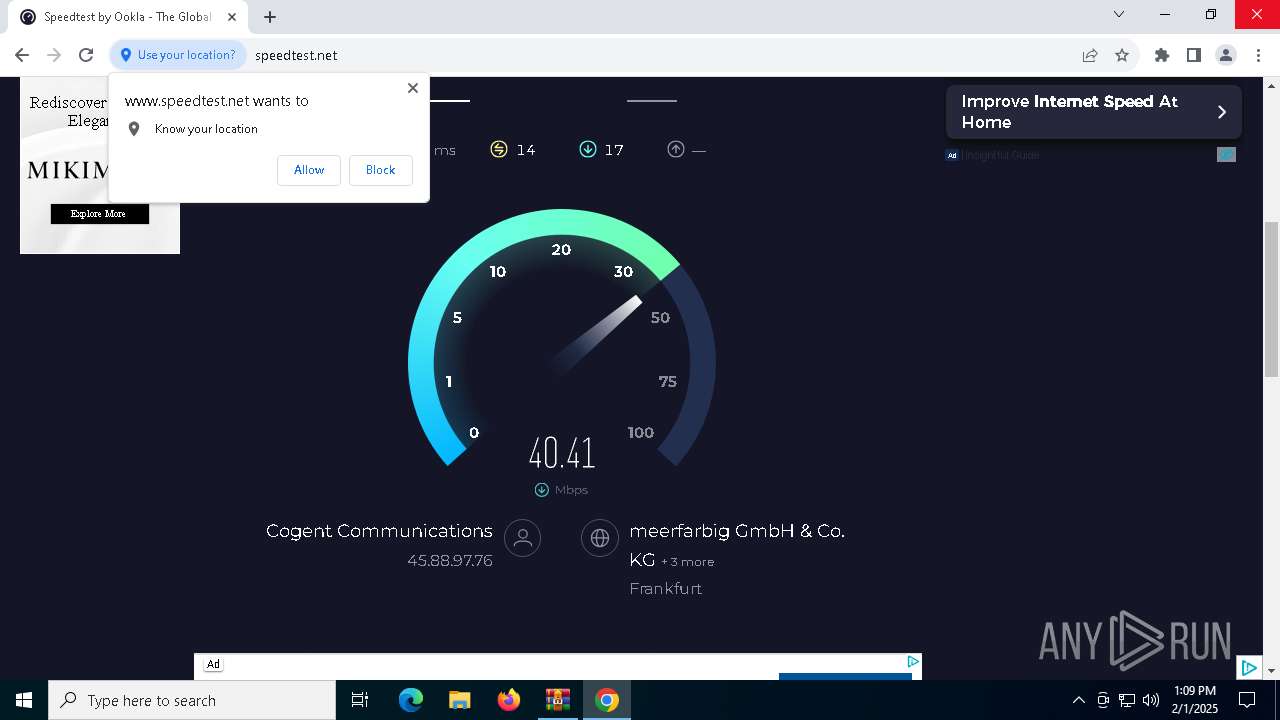Launch Firefox from taskbar
Screen dimensions: 1280x720
coord(508,700)
